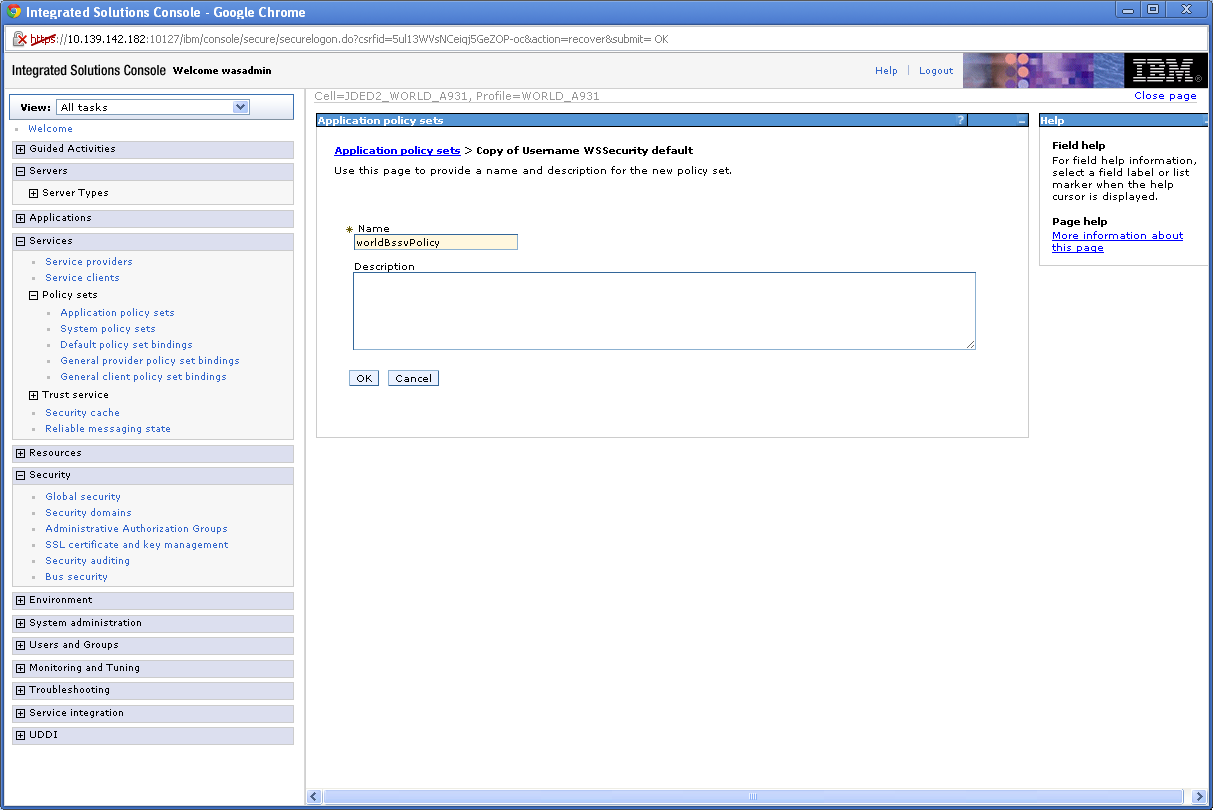Open Bus security page
1213x810 pixels.
click(76, 577)
